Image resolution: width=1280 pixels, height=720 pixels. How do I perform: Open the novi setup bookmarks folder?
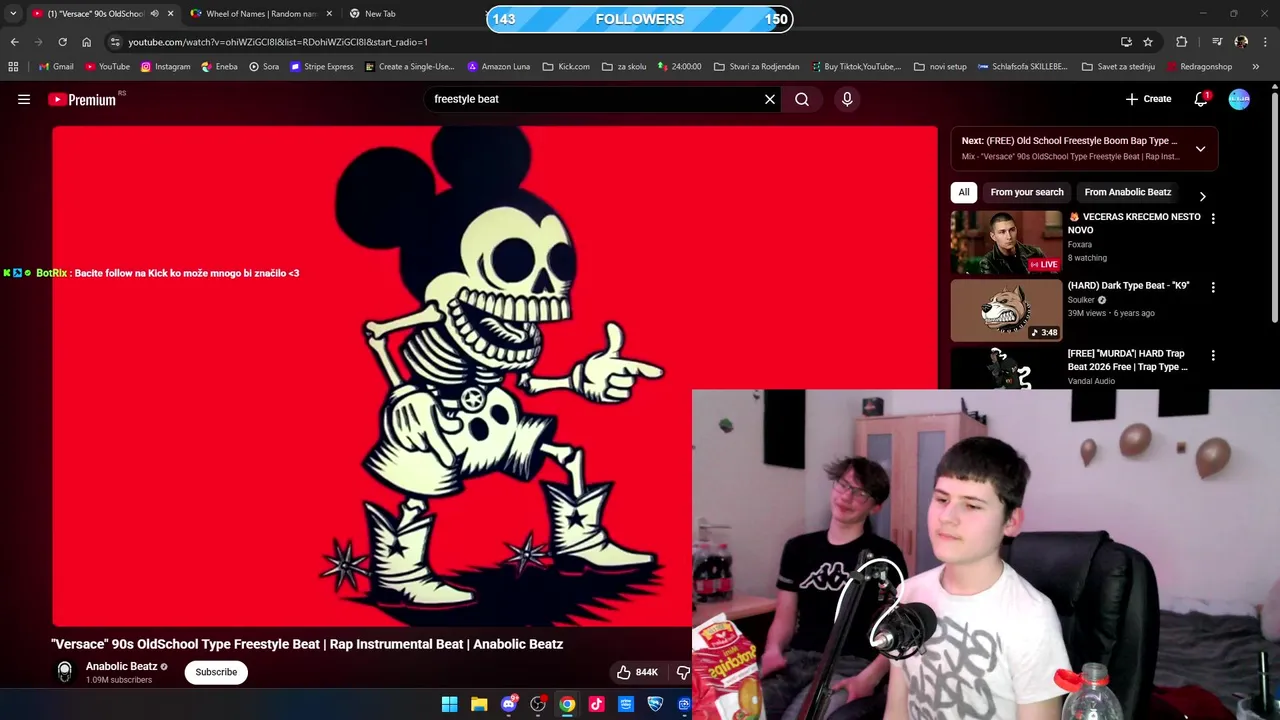(x=940, y=67)
